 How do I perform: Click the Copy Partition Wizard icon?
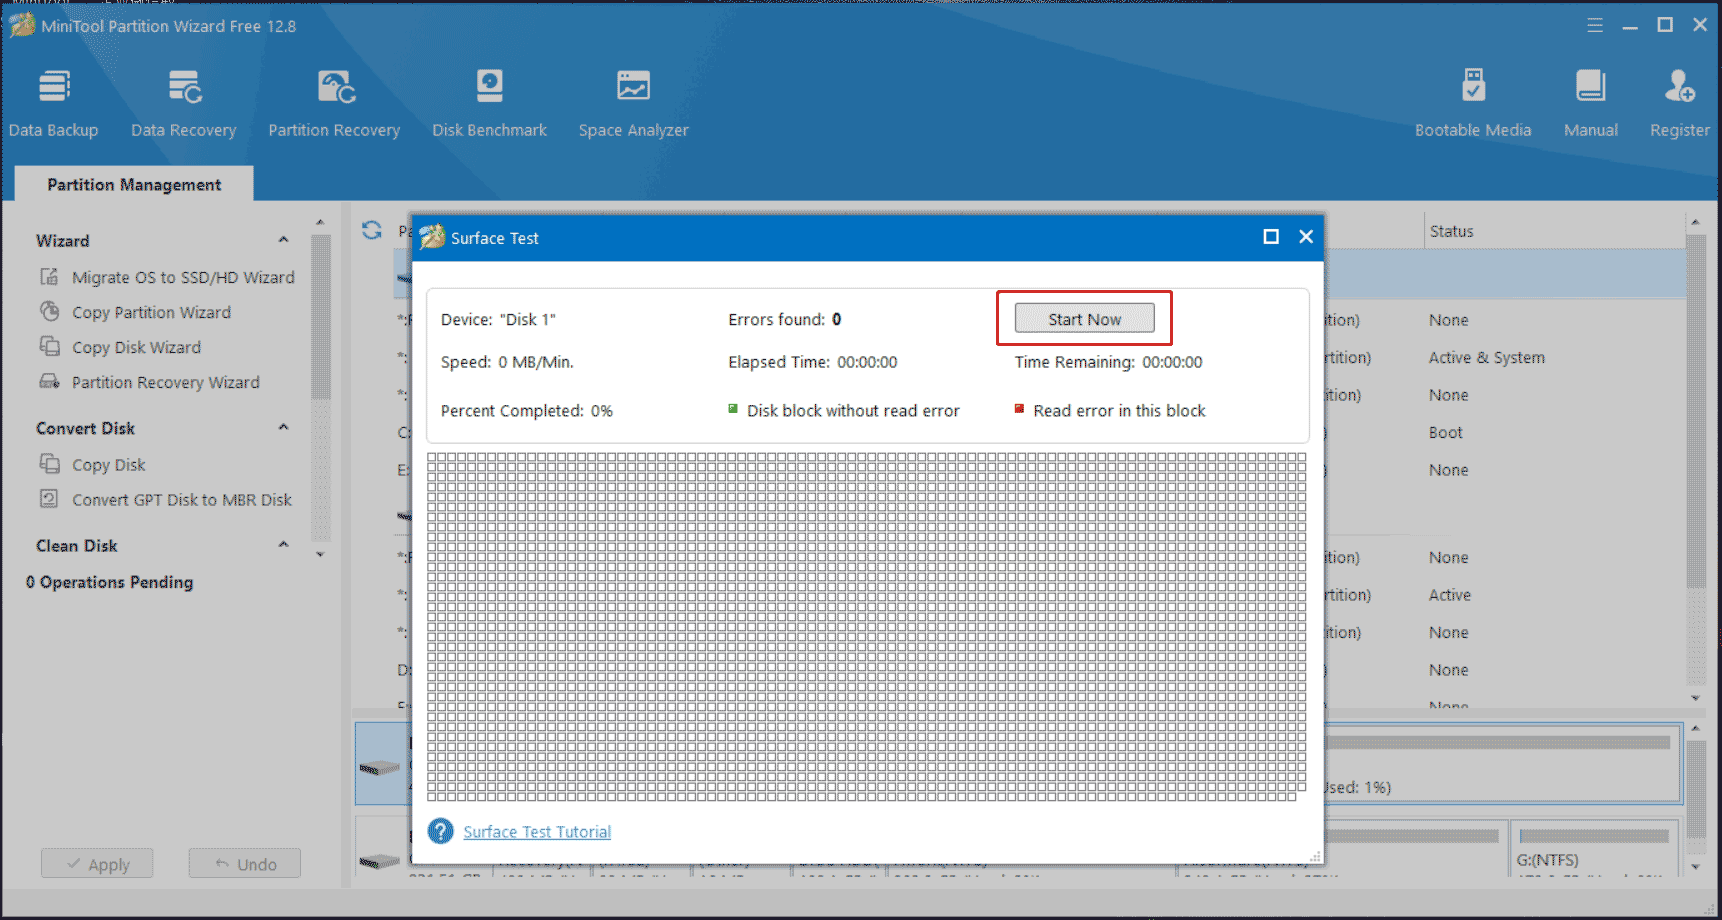[49, 311]
